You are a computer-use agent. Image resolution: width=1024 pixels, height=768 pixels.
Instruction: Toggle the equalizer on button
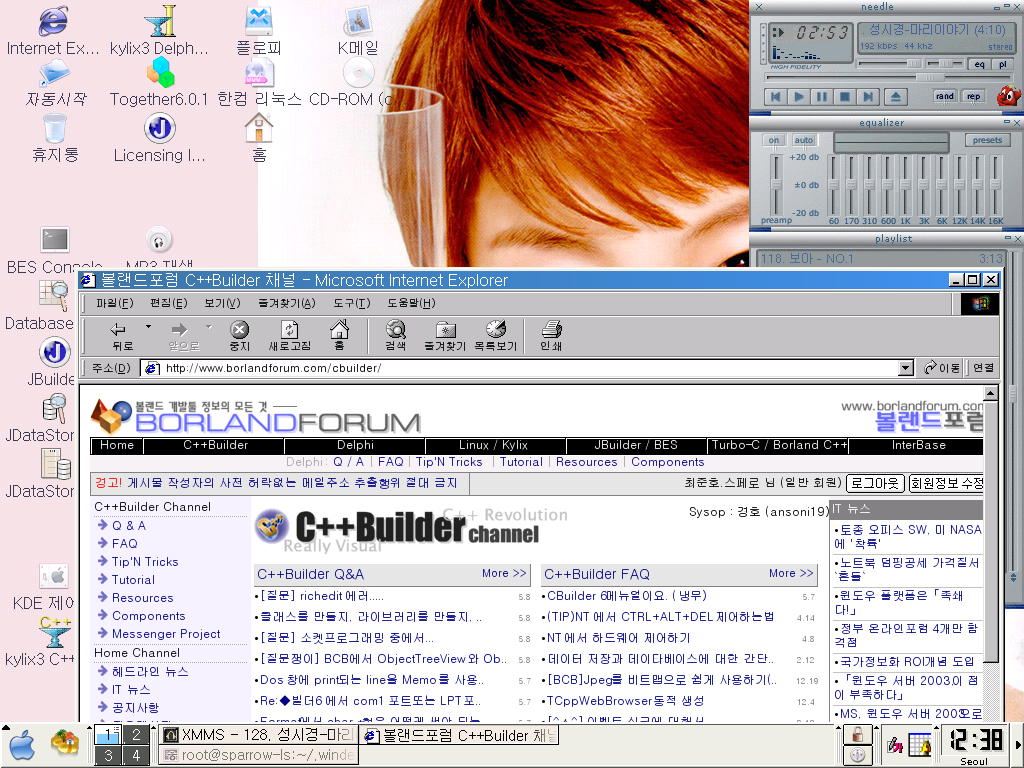tap(774, 140)
